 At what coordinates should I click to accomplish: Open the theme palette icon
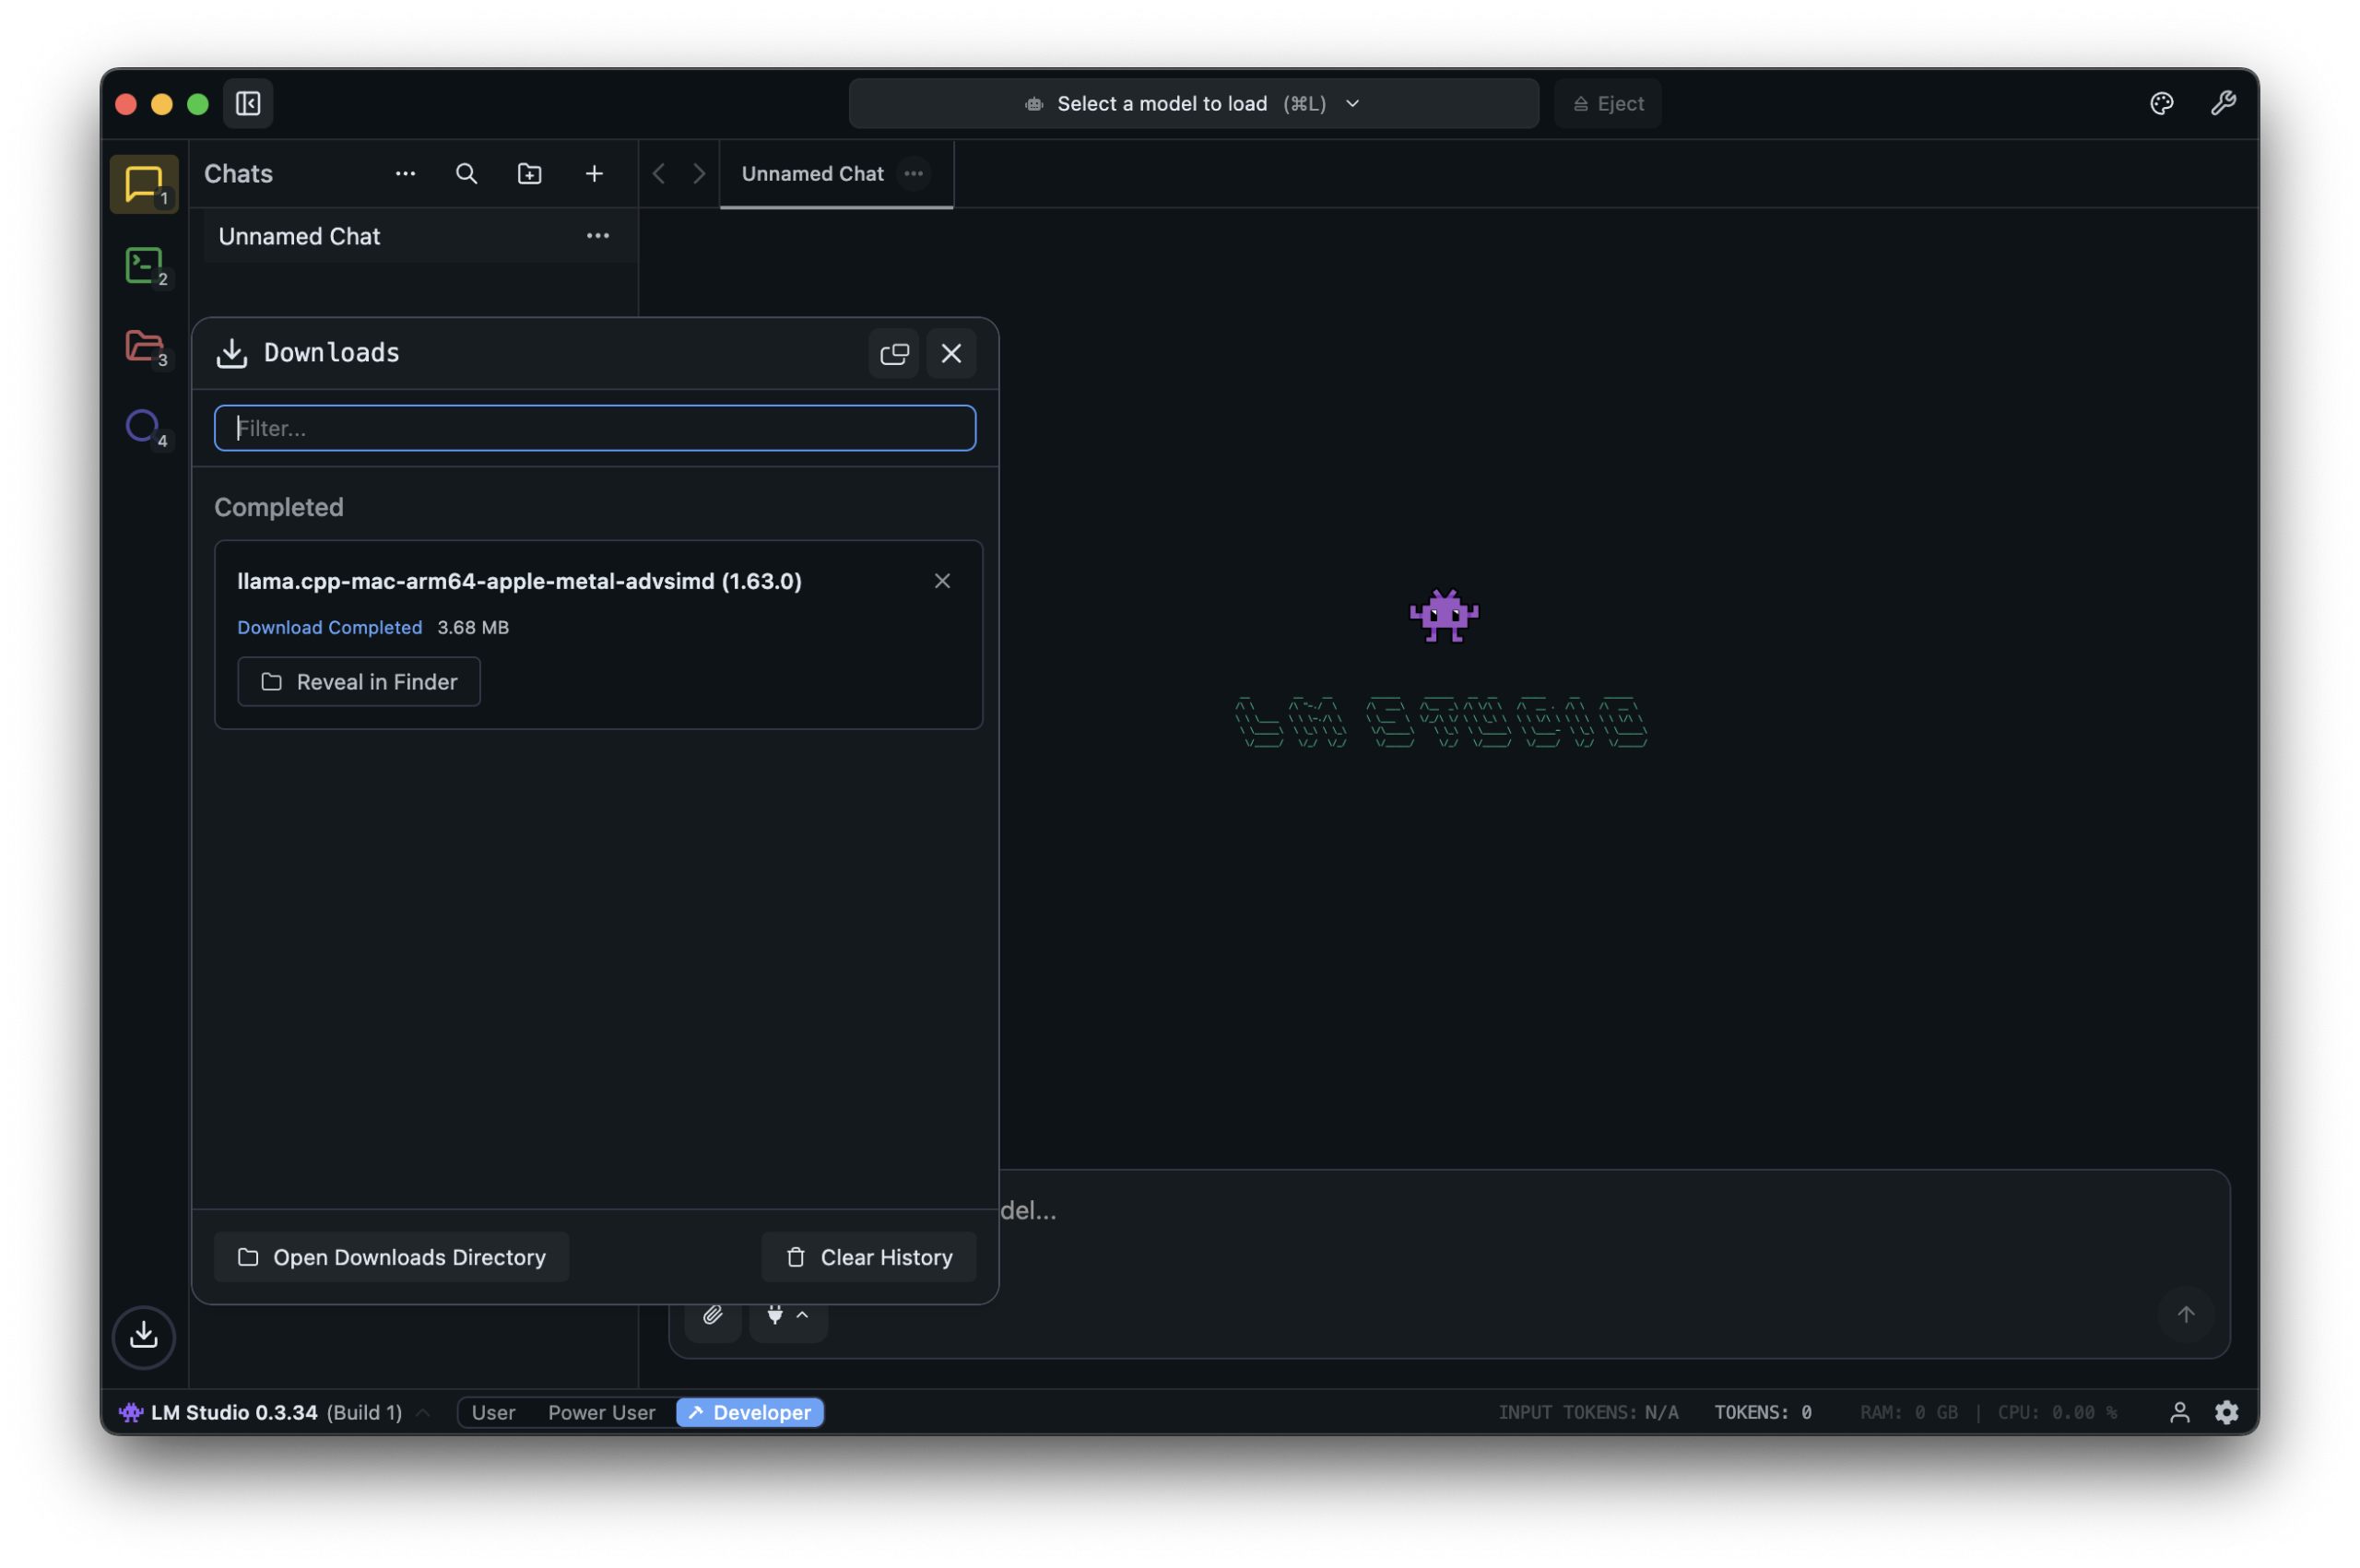coord(2161,103)
